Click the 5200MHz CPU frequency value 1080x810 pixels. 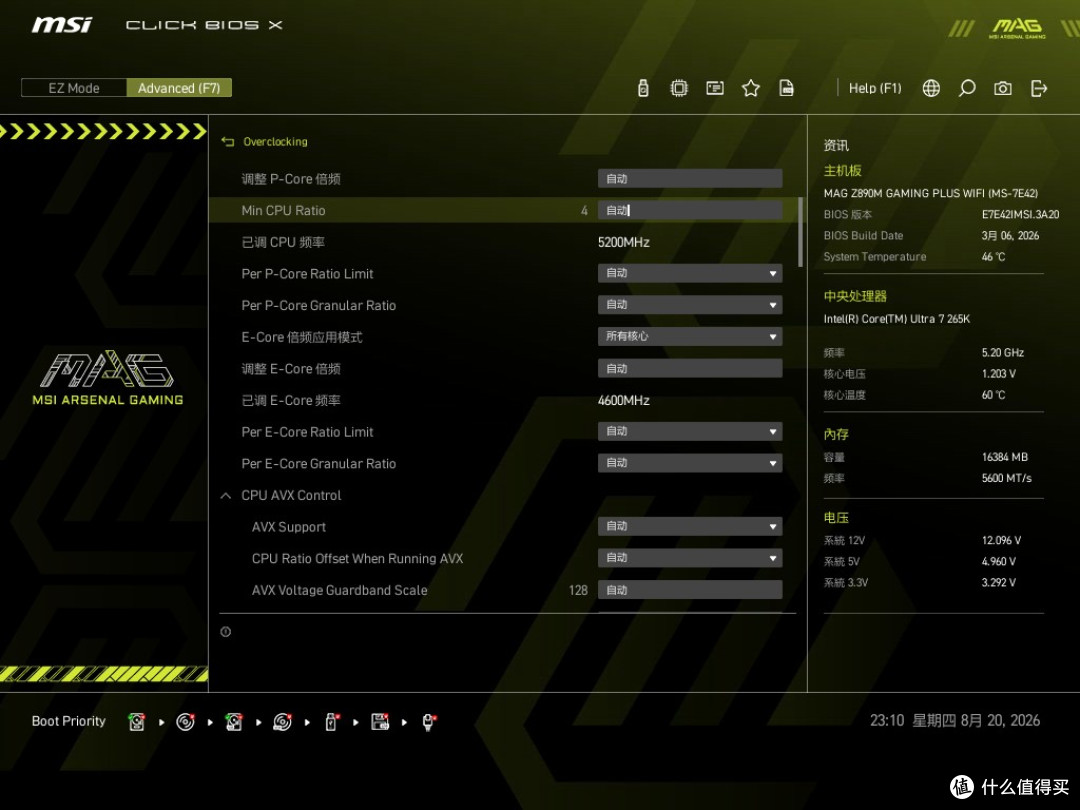click(x=623, y=242)
